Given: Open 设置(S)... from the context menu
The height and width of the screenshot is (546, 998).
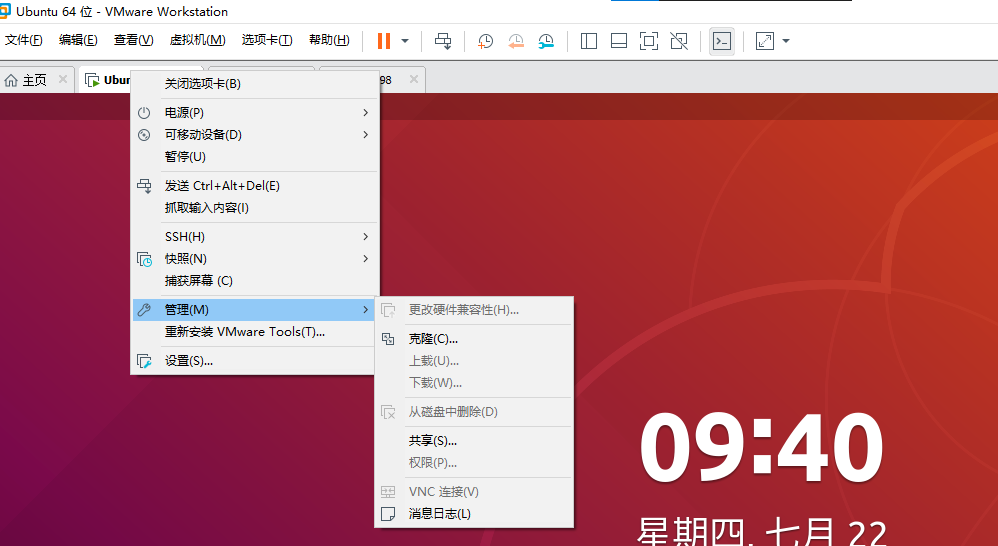Looking at the screenshot, I should tap(253, 361).
